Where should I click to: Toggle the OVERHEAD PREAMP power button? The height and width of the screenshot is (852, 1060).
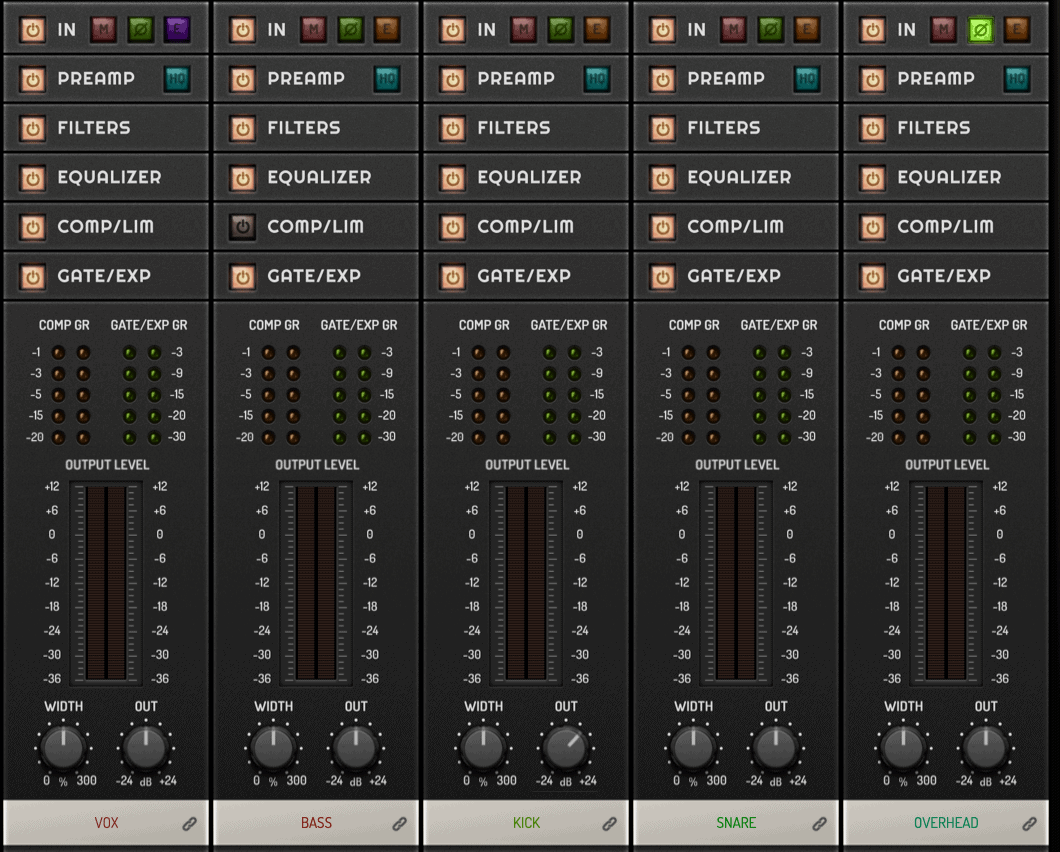tap(872, 79)
